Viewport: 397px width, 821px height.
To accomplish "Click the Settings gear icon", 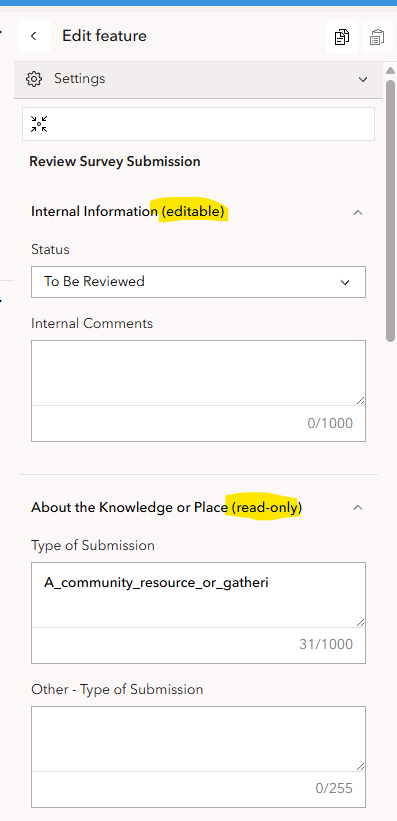I will coord(34,79).
